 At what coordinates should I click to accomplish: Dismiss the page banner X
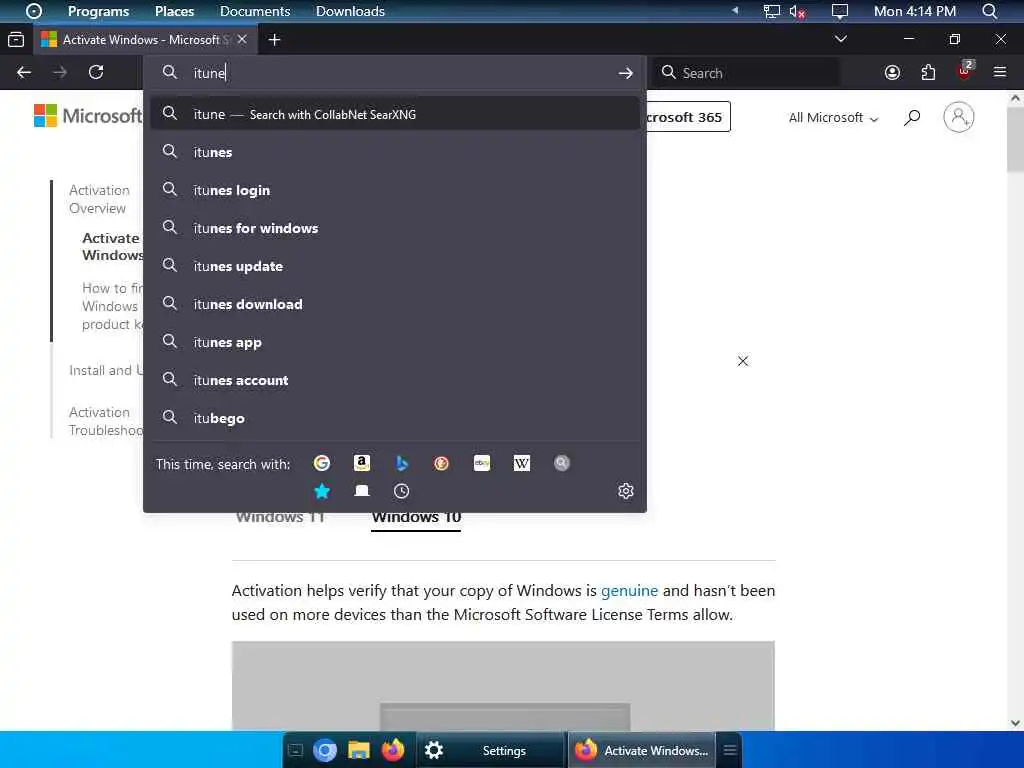[x=743, y=361]
